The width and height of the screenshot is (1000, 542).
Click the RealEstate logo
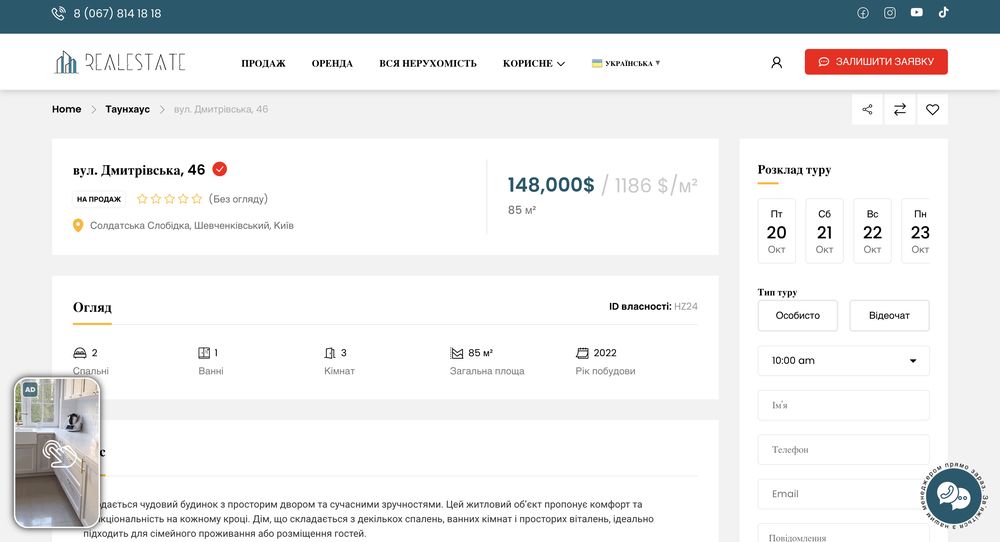pyautogui.click(x=119, y=62)
